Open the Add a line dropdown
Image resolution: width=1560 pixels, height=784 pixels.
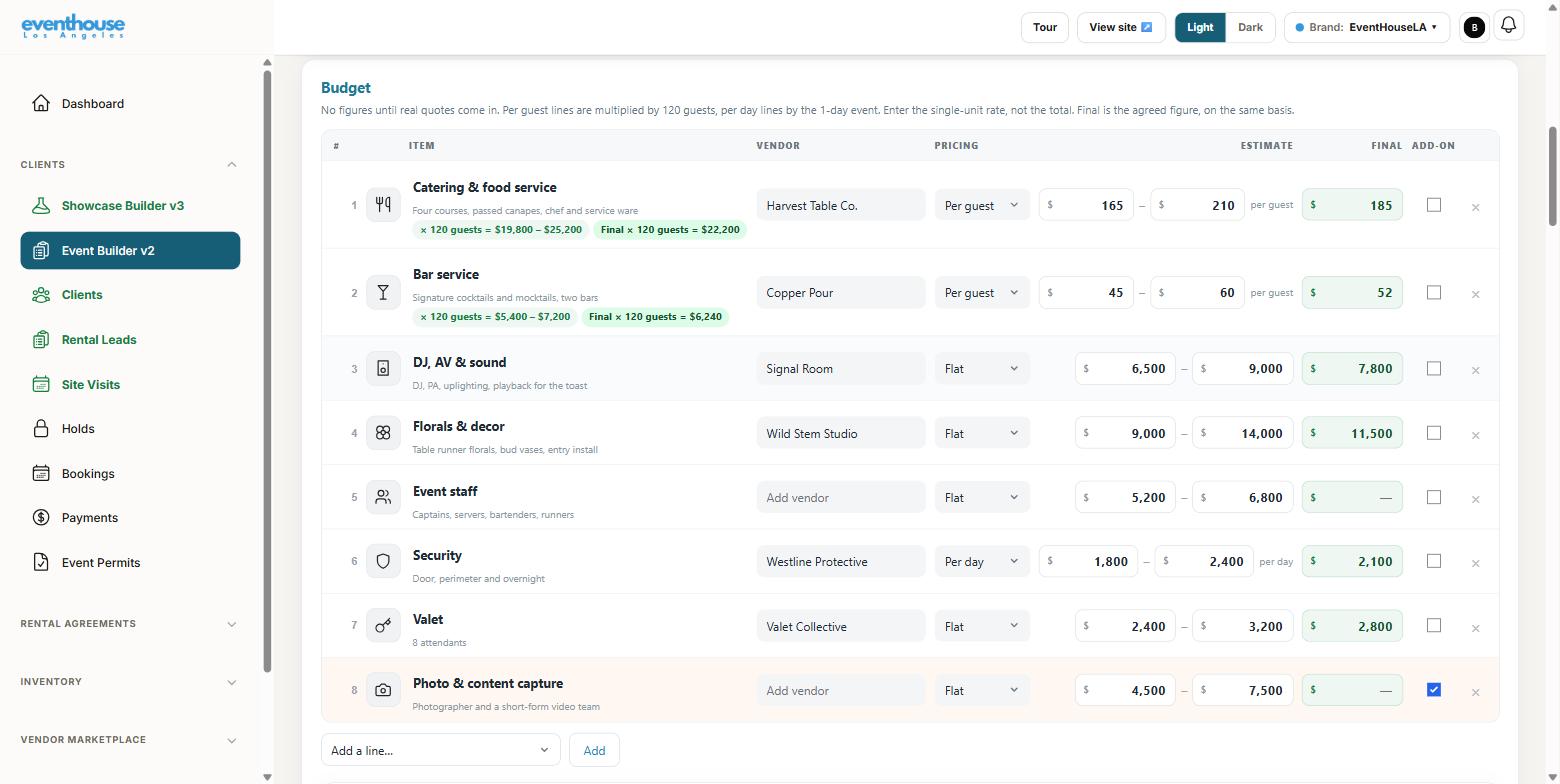tap(440, 750)
